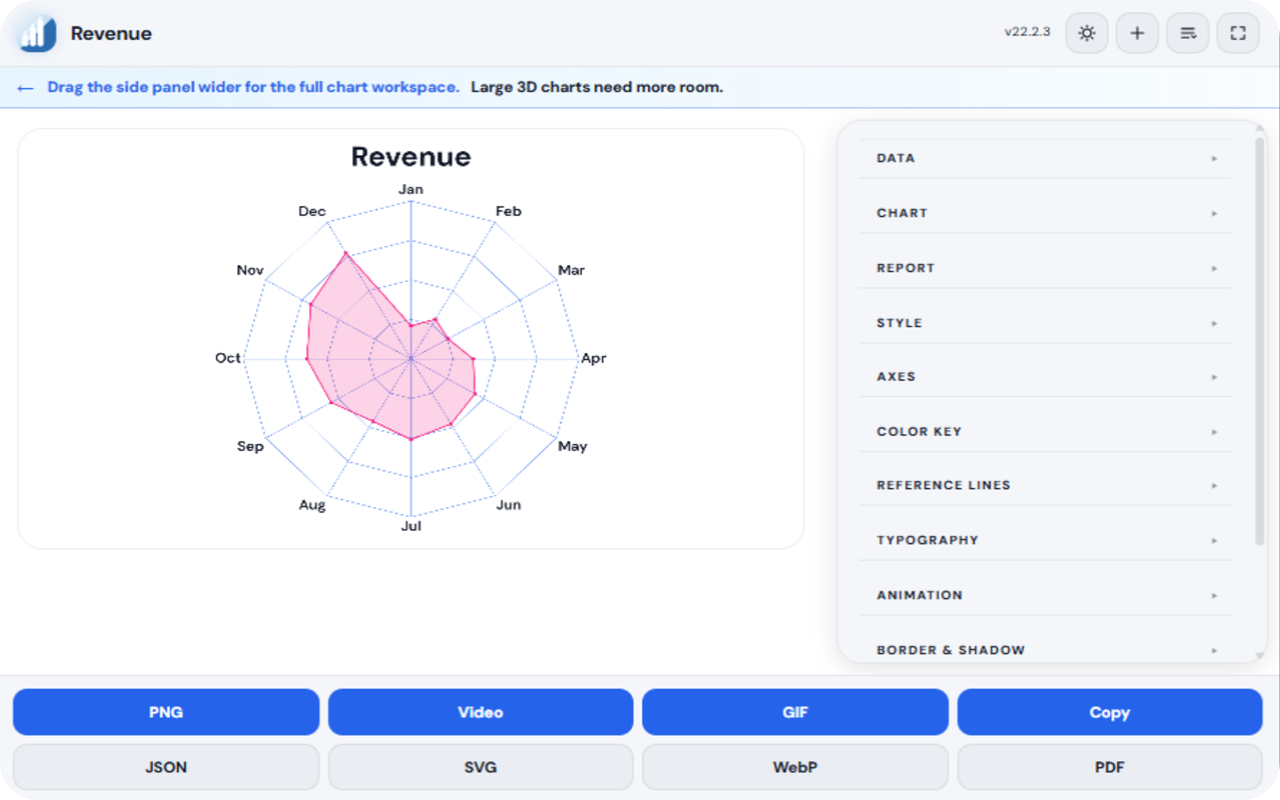Image resolution: width=1280 pixels, height=800 pixels.
Task: Export chart data as JSON
Action: (x=166, y=767)
